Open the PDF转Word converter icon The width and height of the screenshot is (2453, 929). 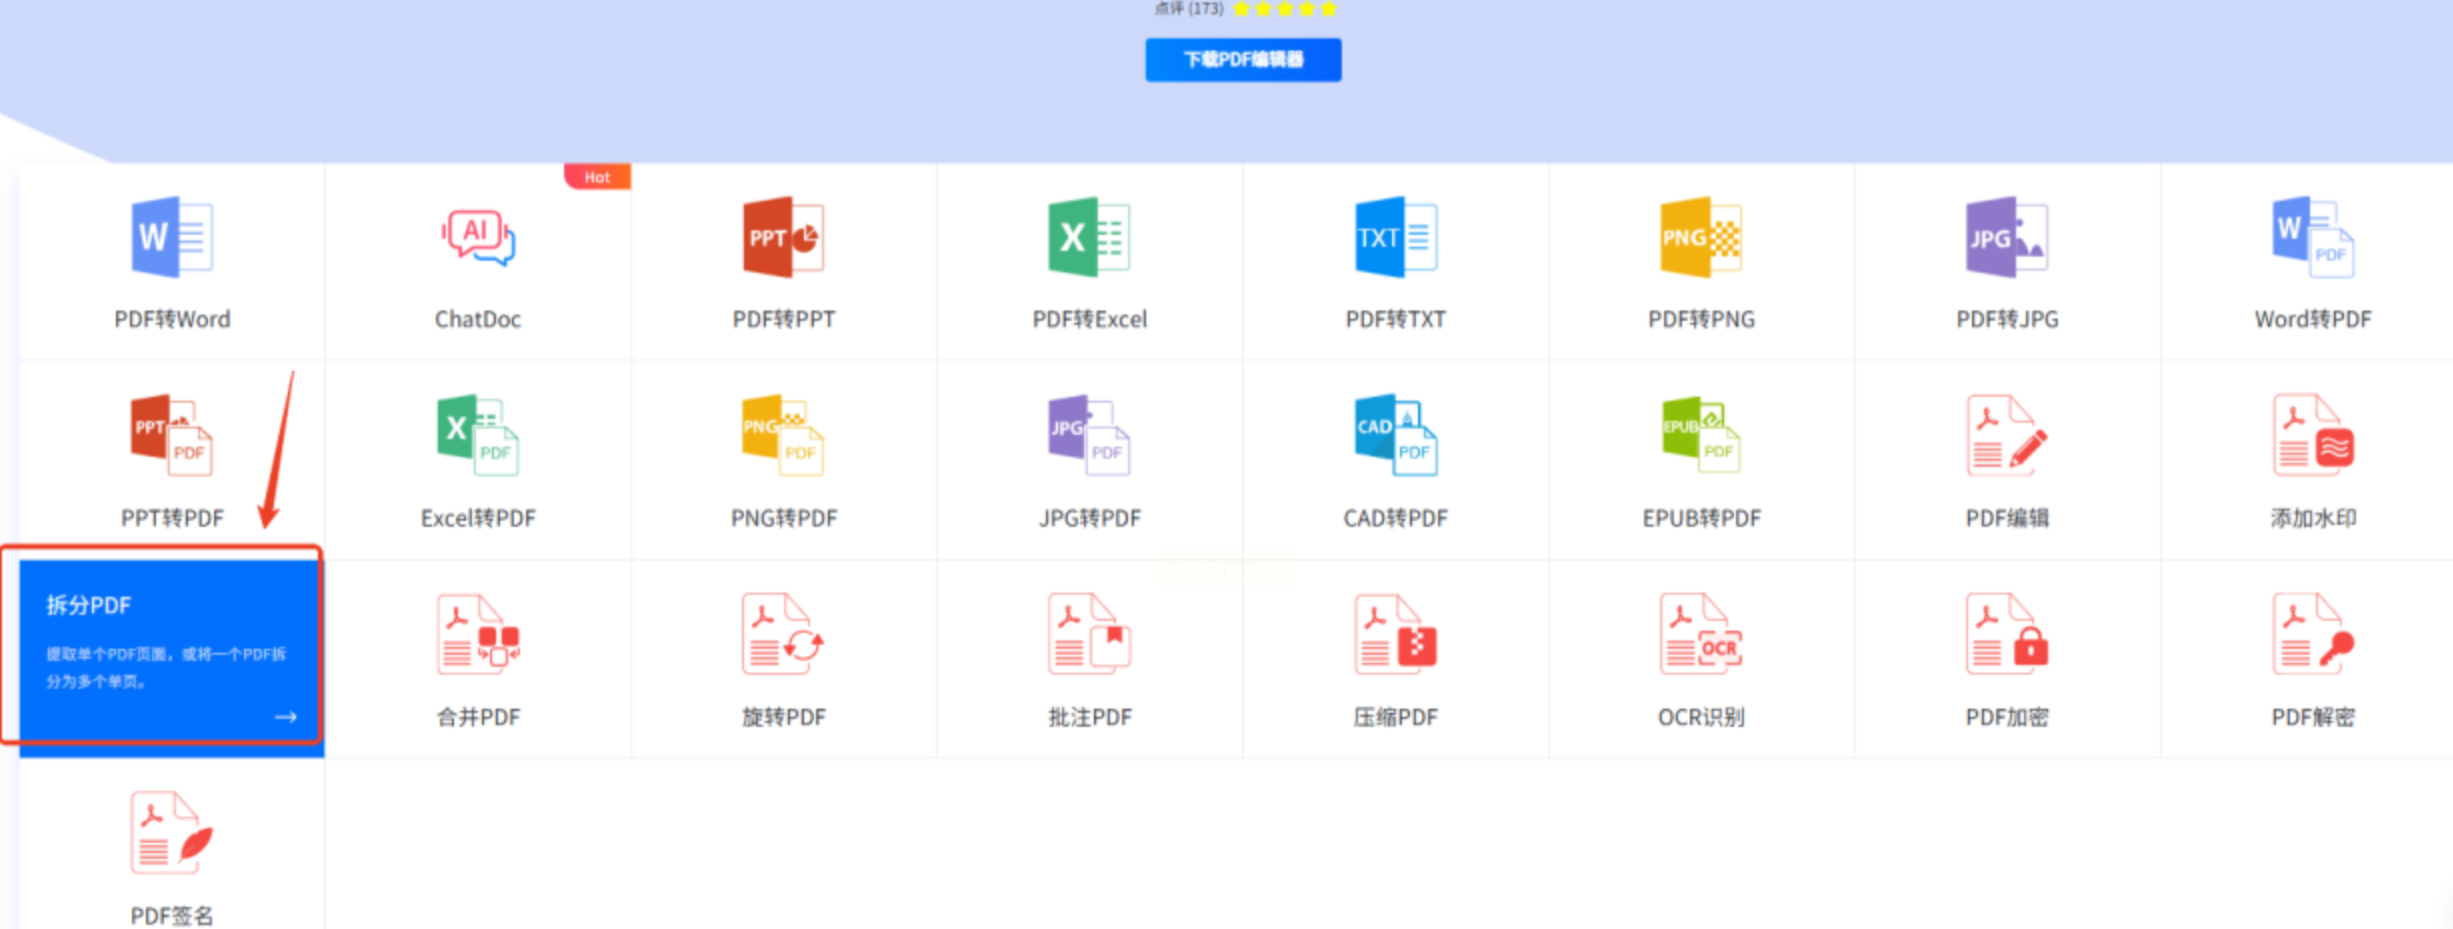coord(172,237)
